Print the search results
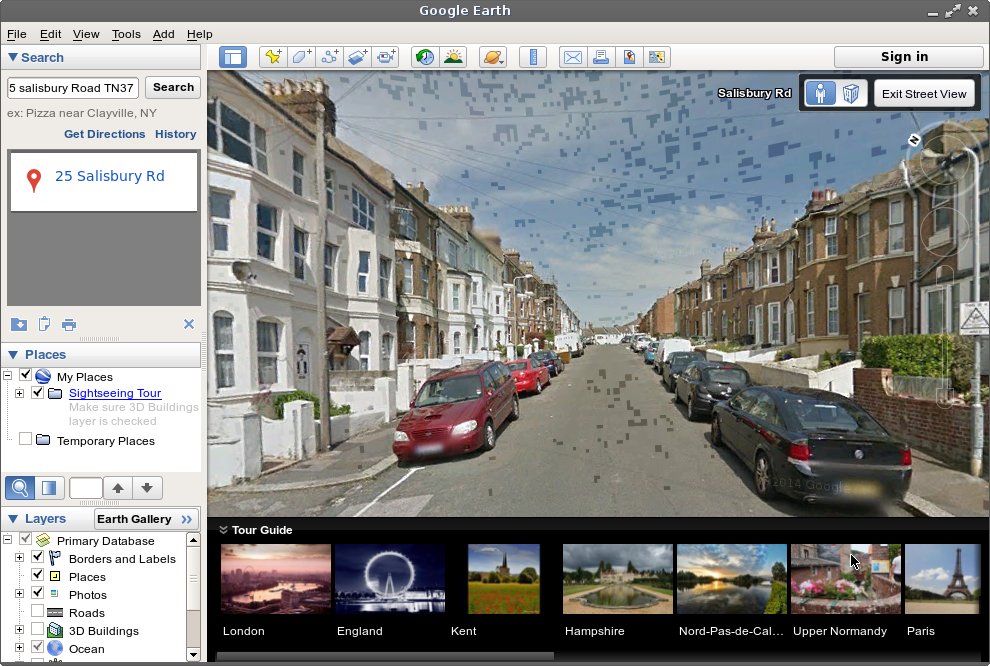 (x=69, y=324)
